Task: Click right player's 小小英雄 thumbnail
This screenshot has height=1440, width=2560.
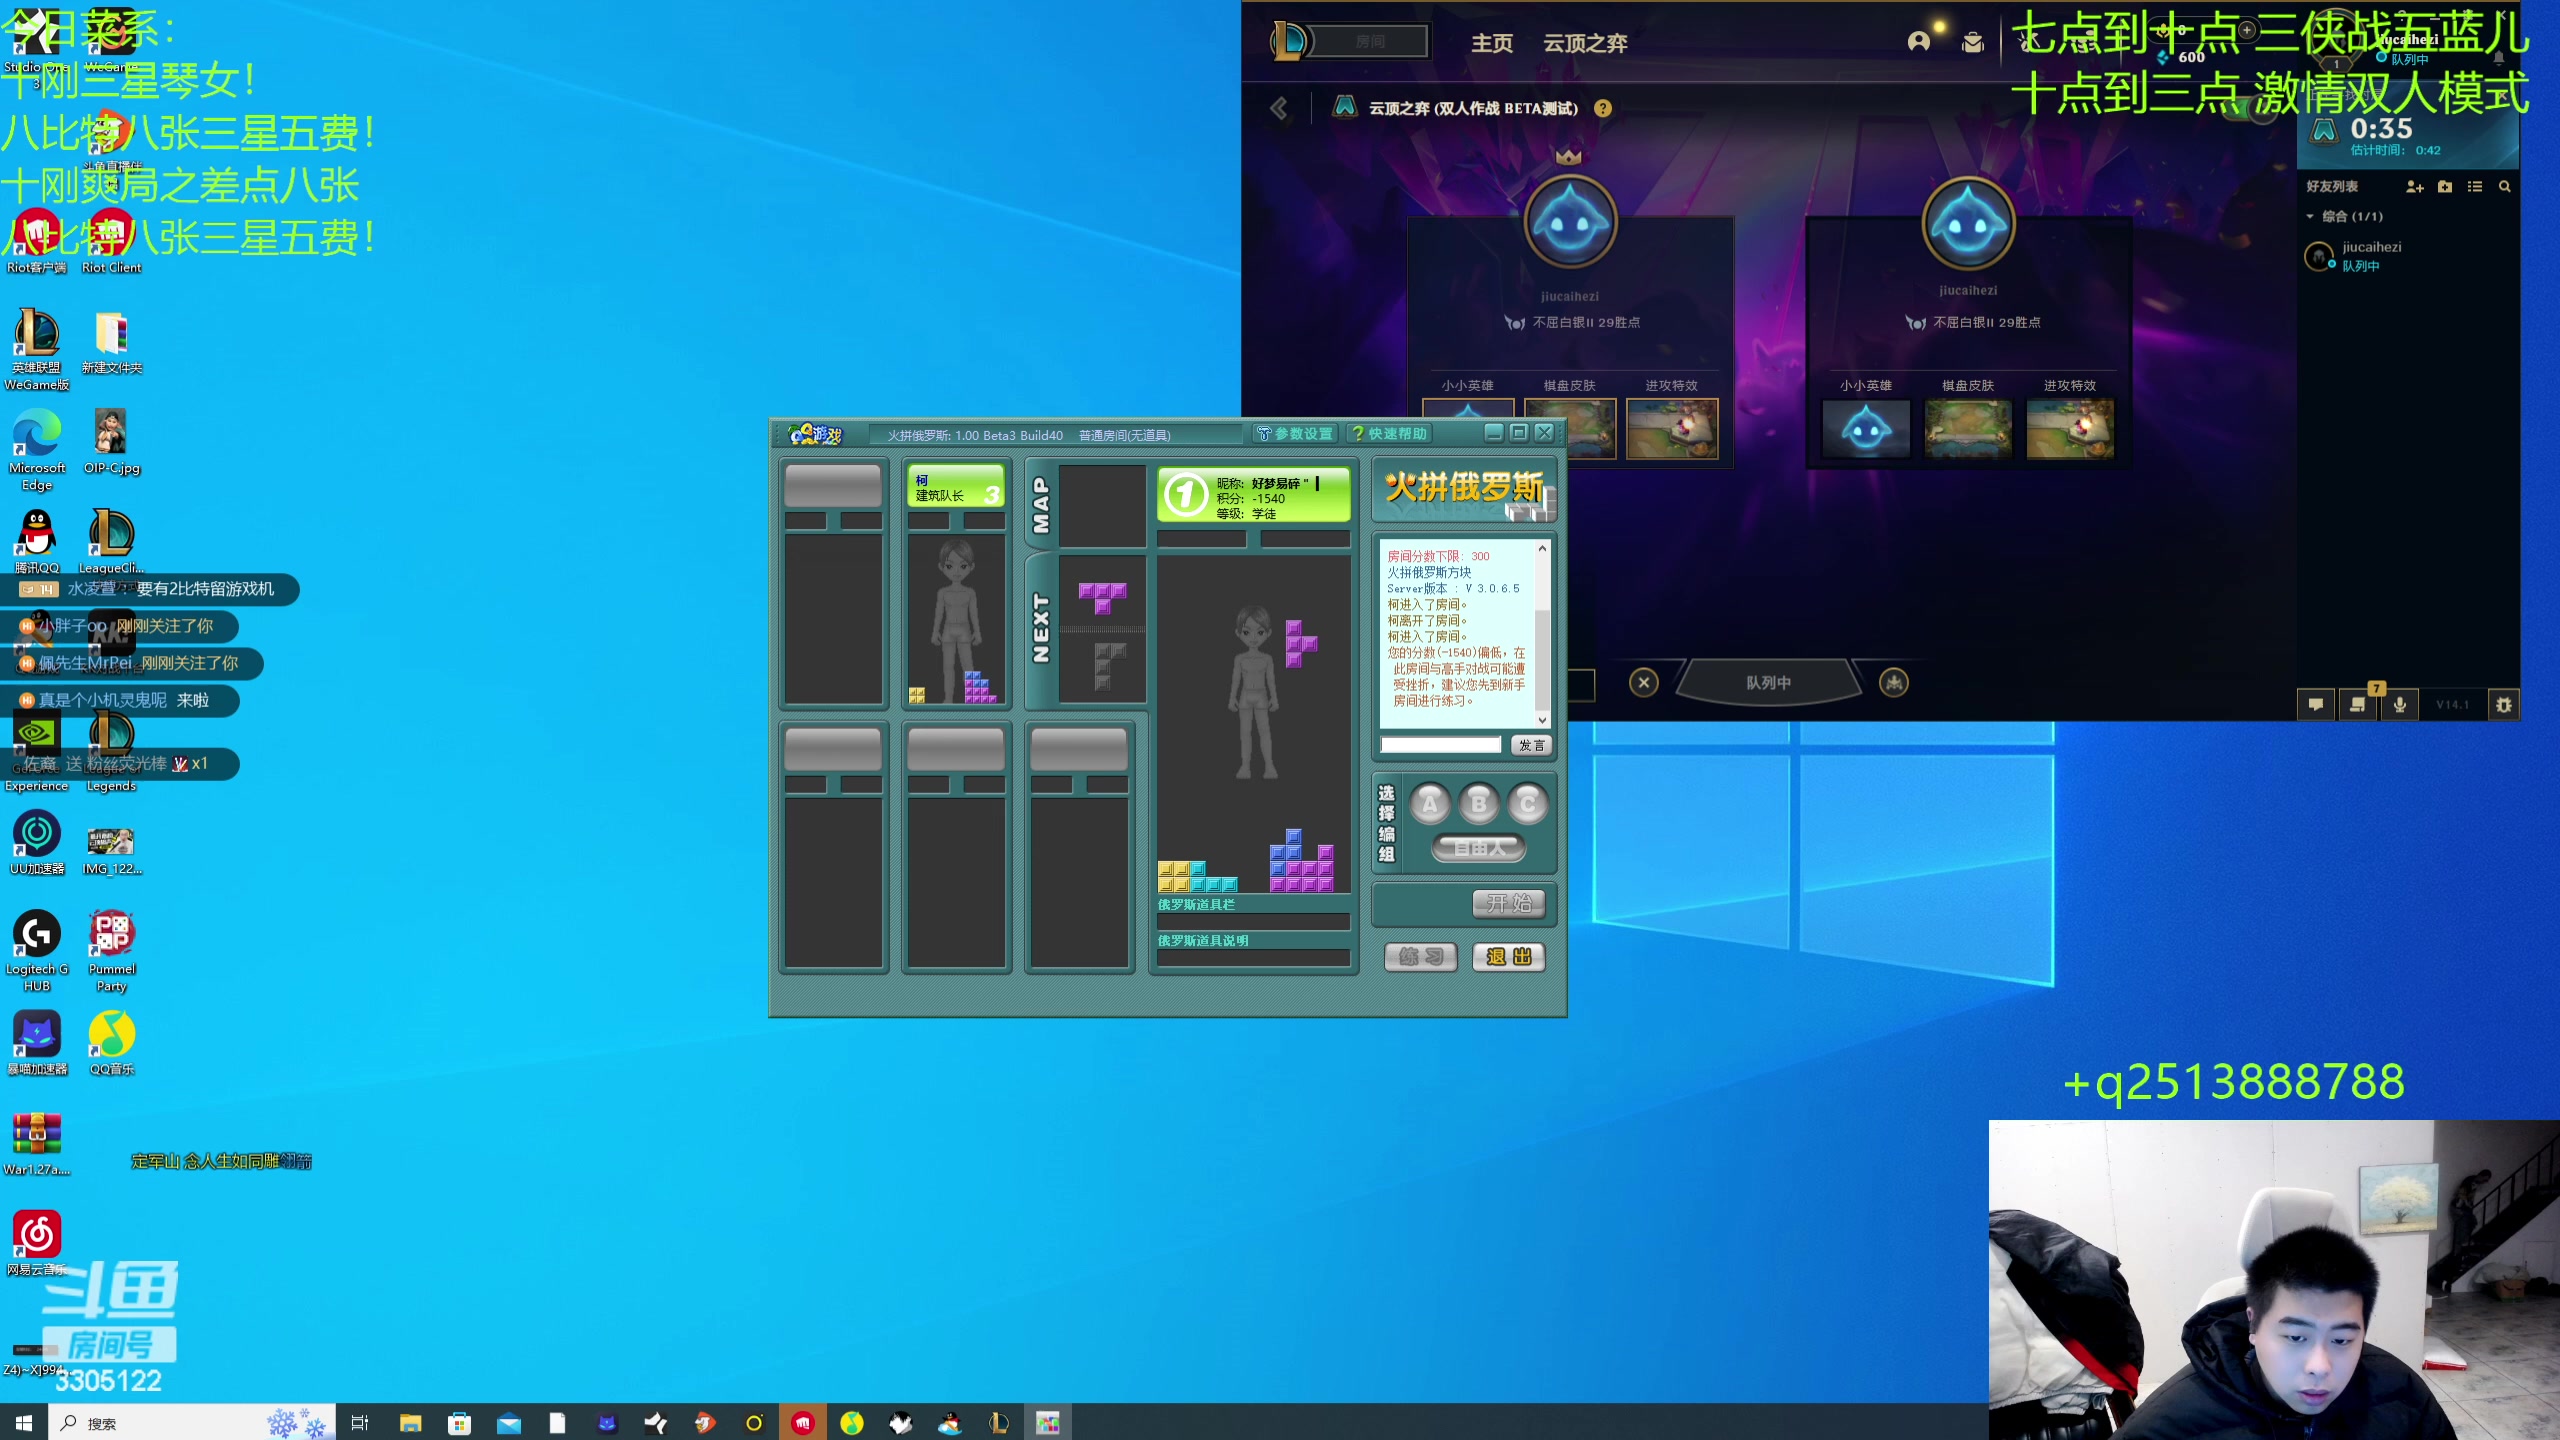Action: click(1866, 429)
